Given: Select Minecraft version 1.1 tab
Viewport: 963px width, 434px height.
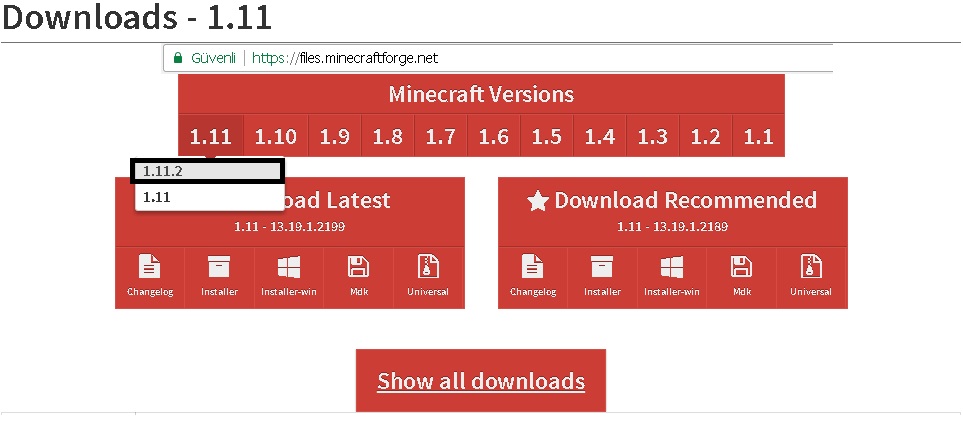Looking at the screenshot, I should [758, 136].
